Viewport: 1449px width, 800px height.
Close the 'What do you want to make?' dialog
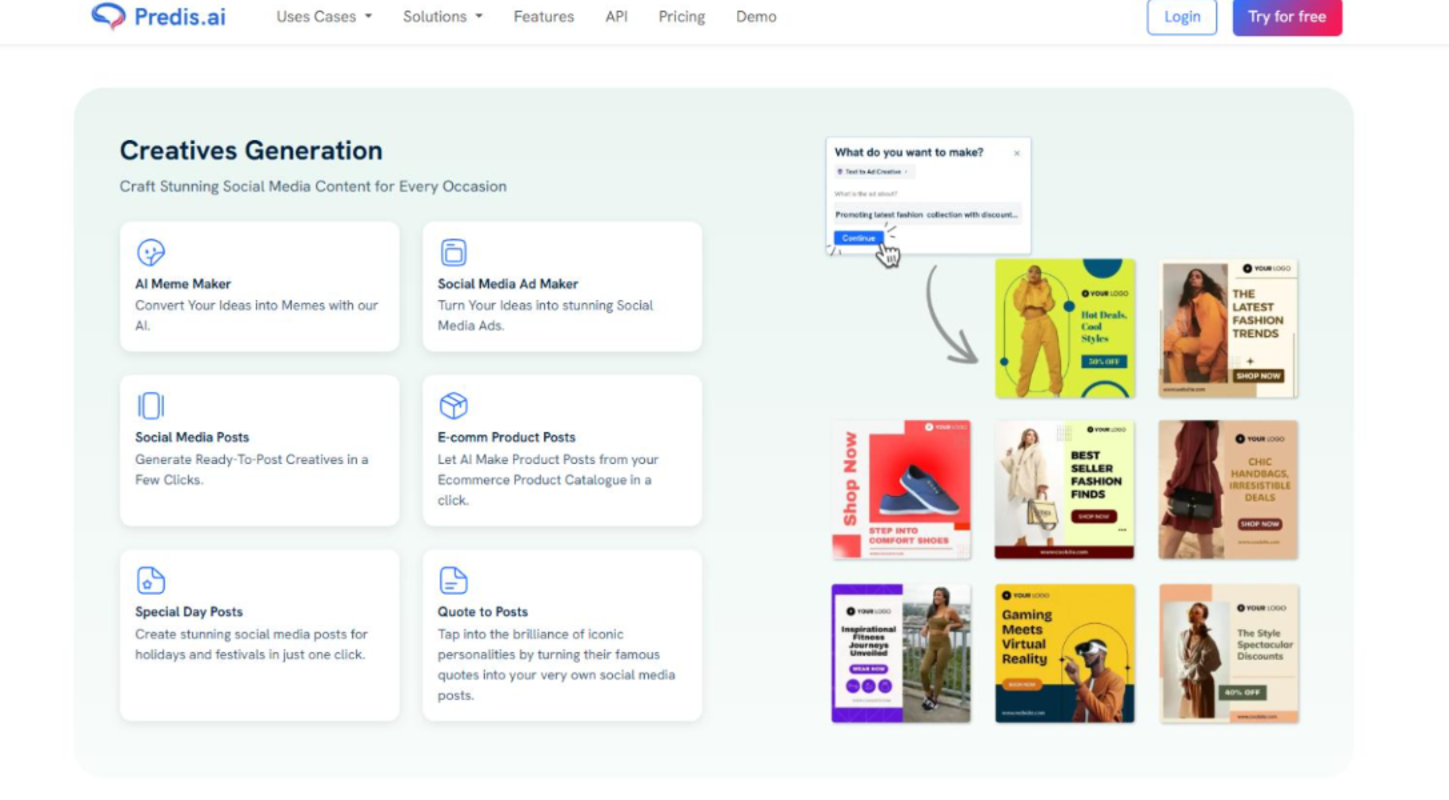1017,153
